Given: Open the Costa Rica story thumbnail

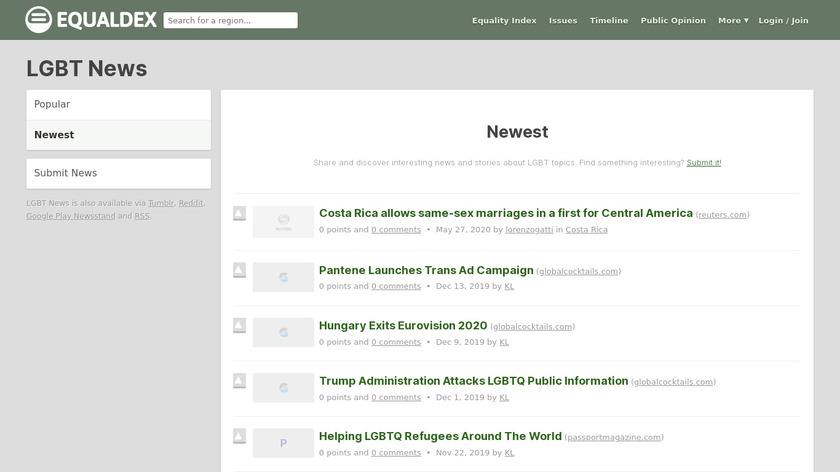Looking at the screenshot, I should (x=283, y=221).
